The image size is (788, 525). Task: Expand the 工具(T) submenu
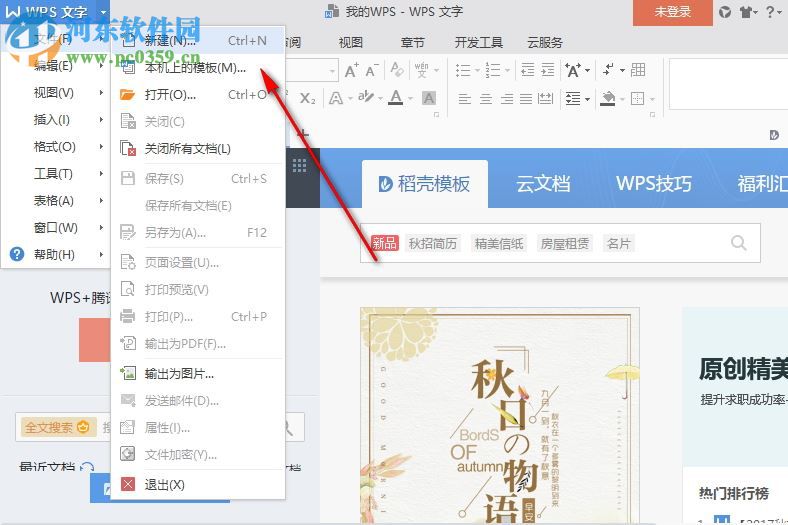pyautogui.click(x=55, y=174)
